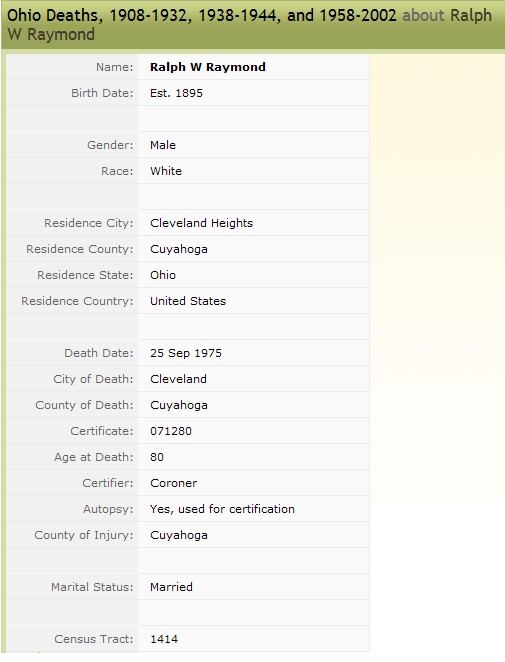Click the Male gender value
The width and height of the screenshot is (505, 662).
pyautogui.click(x=163, y=145)
